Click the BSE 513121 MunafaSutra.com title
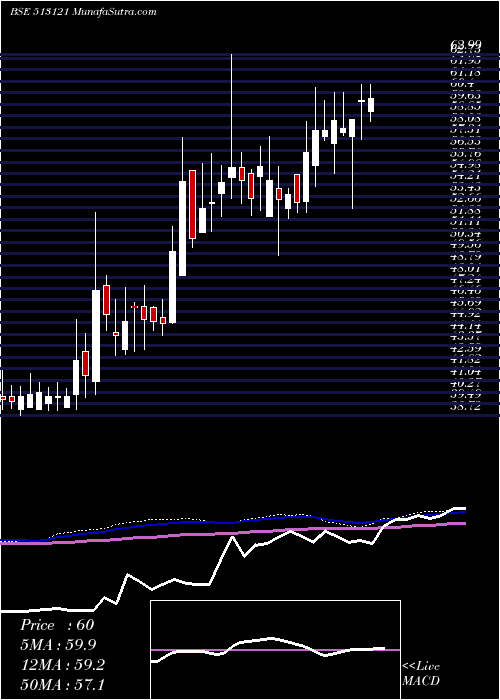The image size is (500, 700). pyautogui.click(x=83, y=12)
